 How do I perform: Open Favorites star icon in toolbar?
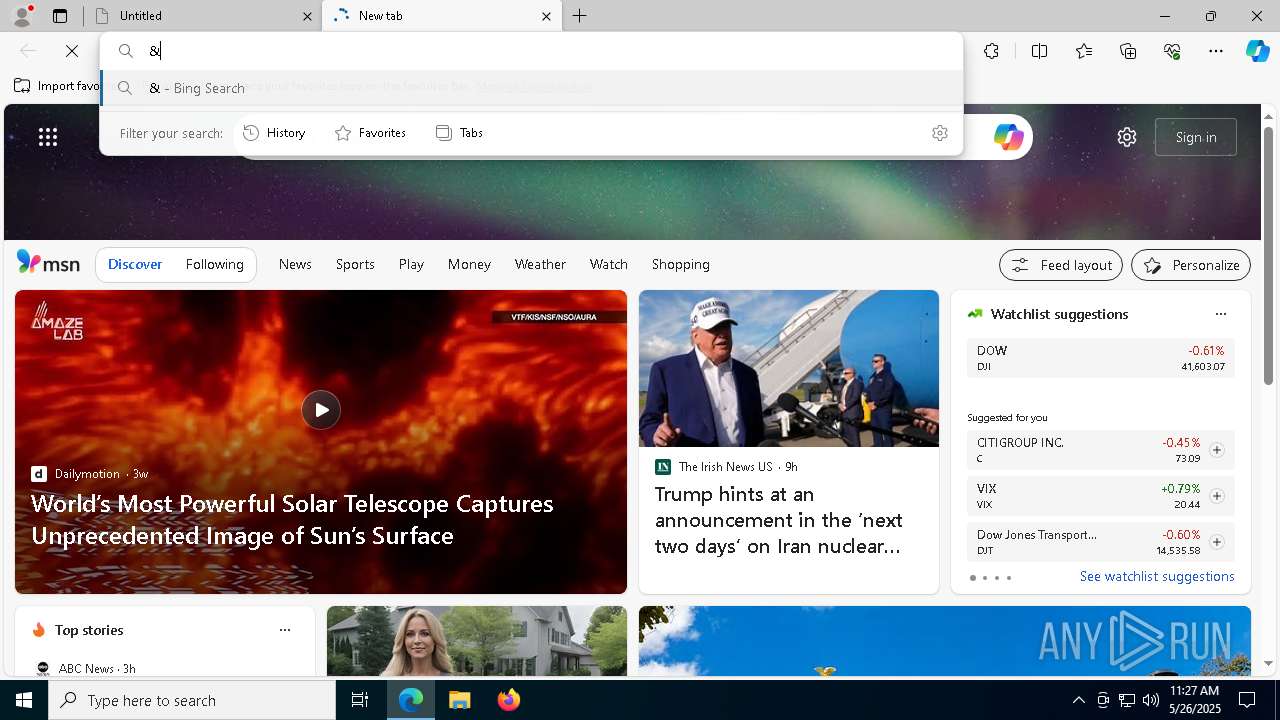[x=1084, y=51]
